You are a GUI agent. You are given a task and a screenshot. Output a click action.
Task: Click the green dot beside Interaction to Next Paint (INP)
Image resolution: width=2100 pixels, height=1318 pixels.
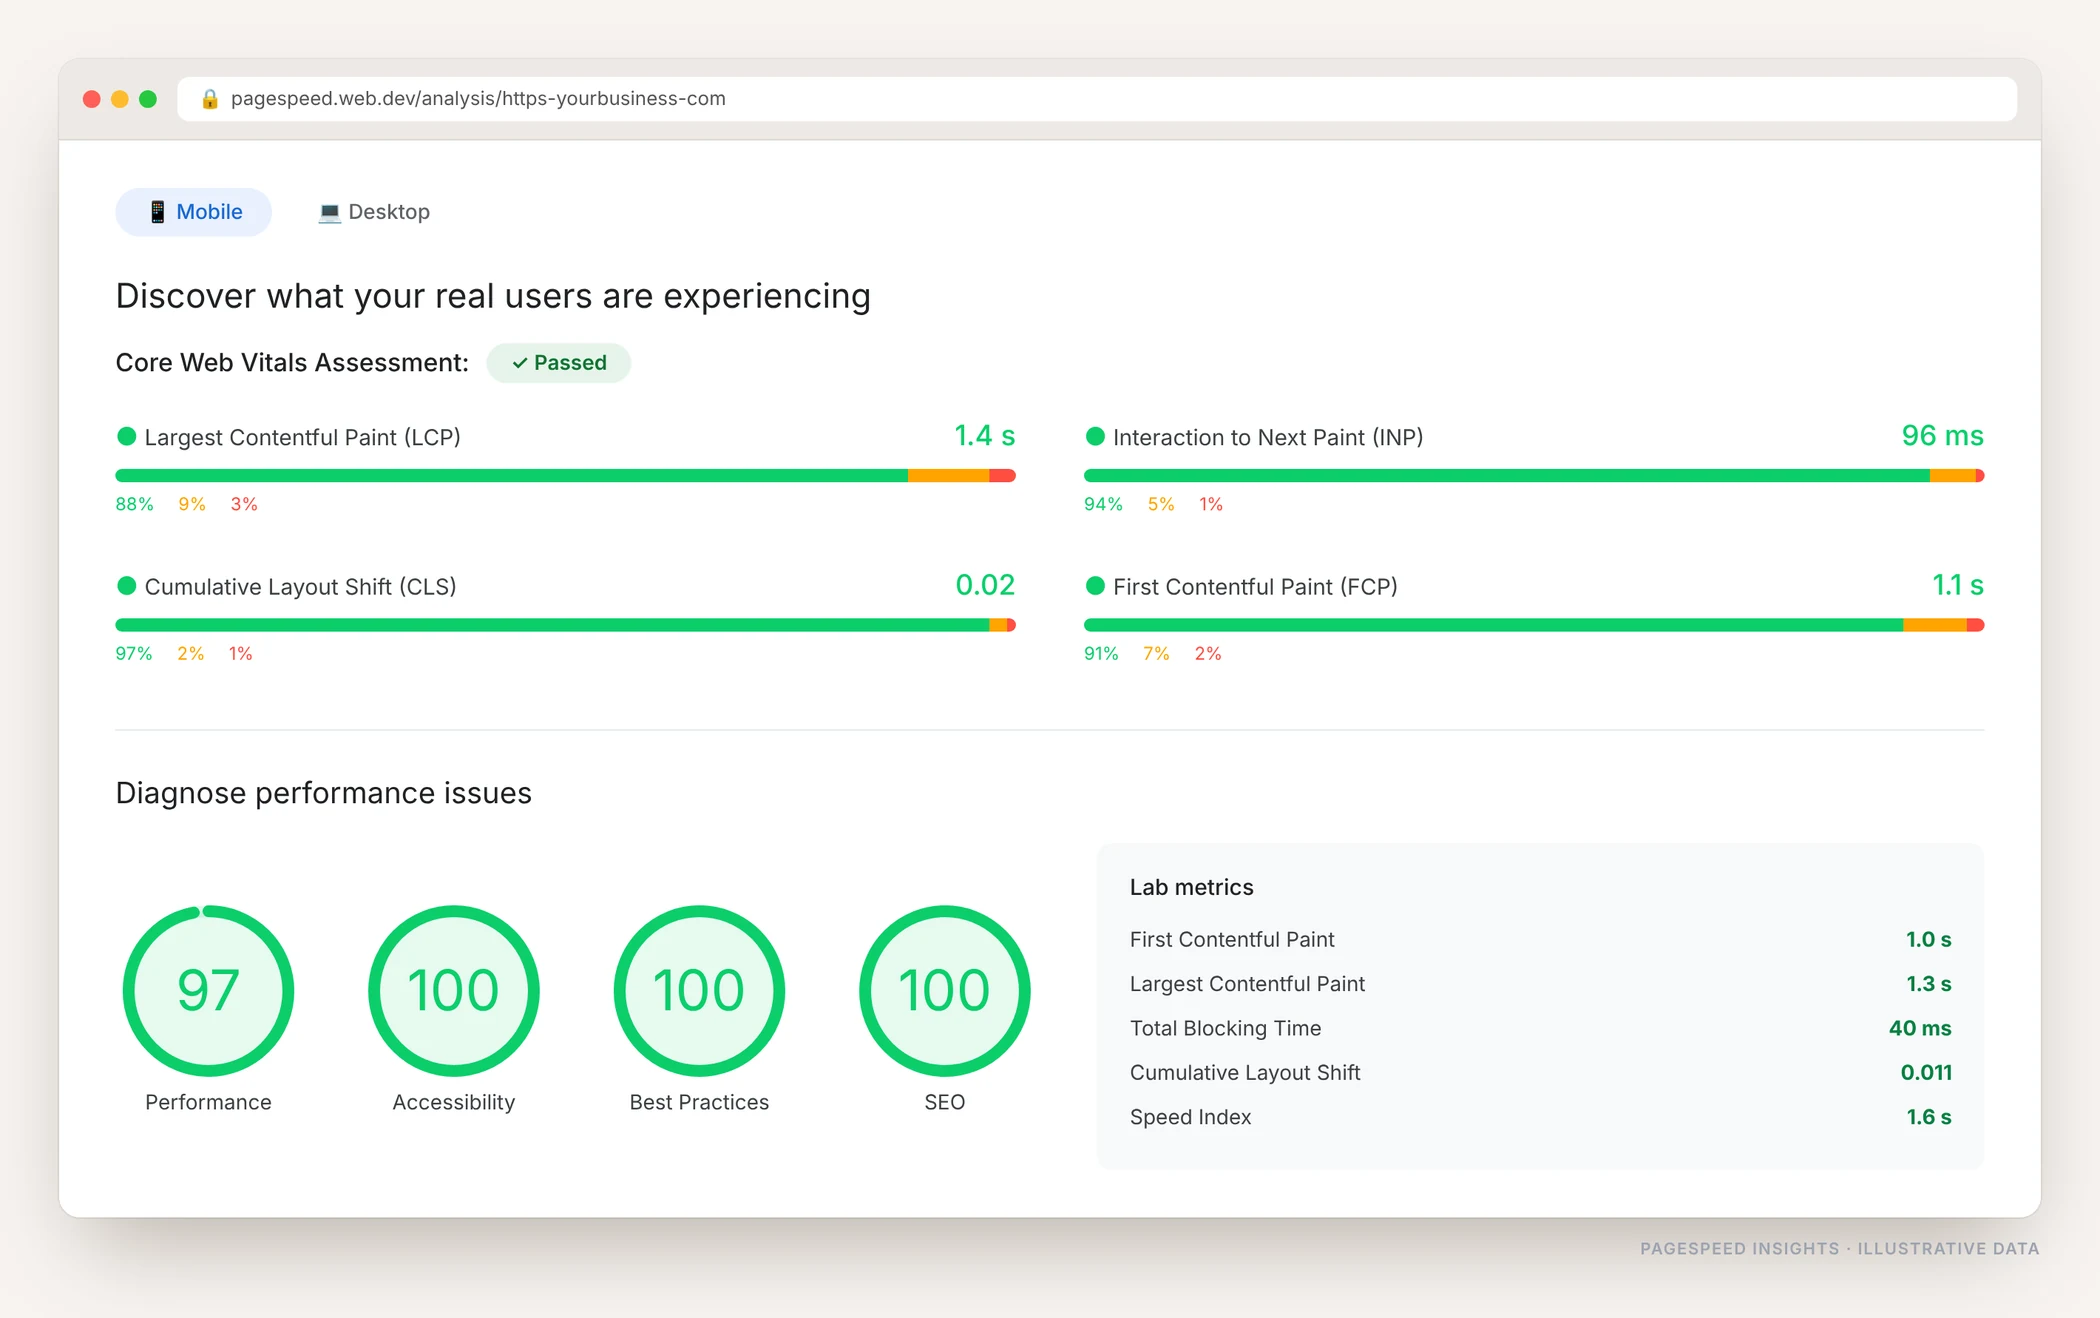coord(1095,437)
